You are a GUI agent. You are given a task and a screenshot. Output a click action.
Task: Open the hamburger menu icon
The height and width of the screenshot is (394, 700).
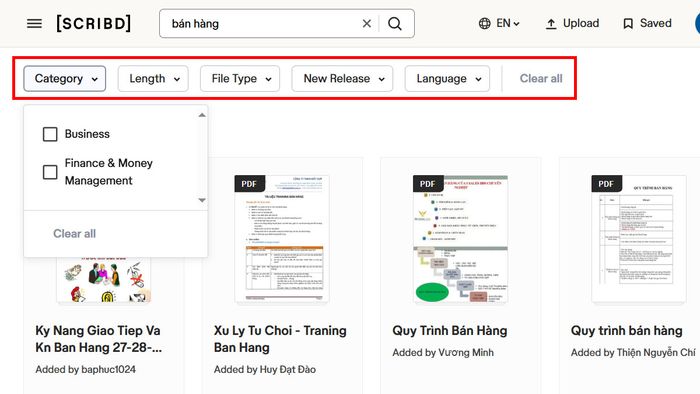coord(34,23)
